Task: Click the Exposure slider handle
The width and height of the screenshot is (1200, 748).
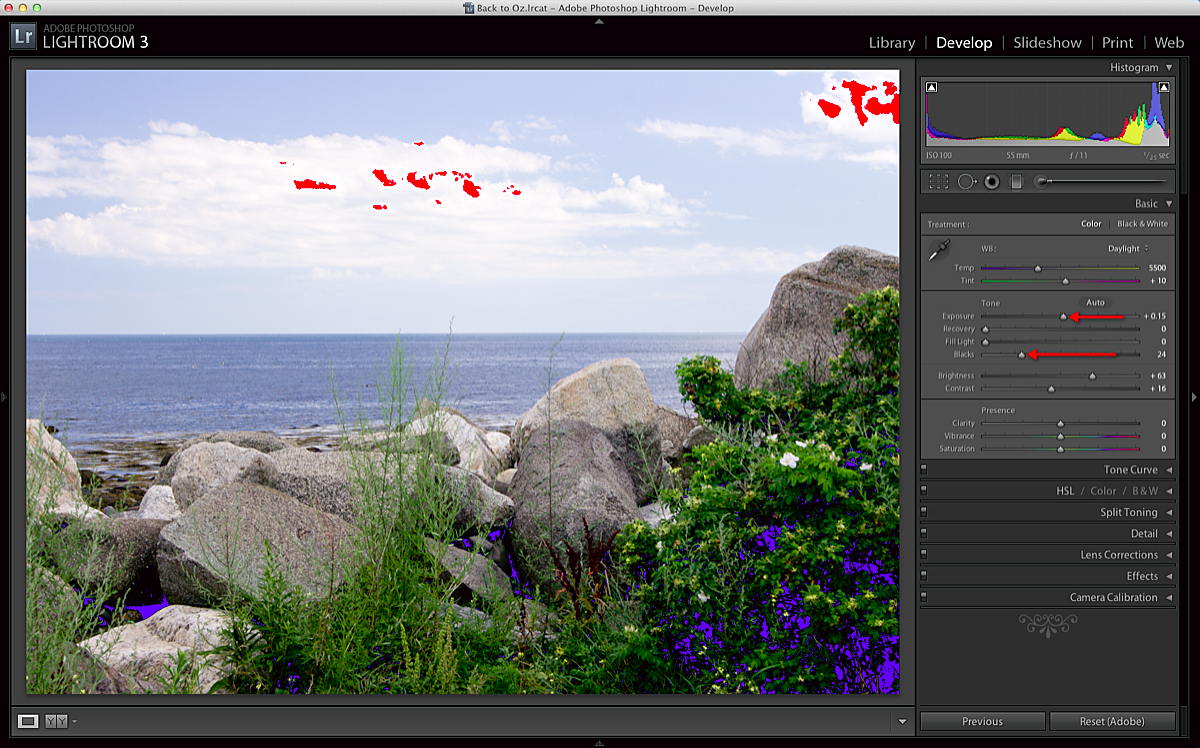Action: click(1064, 317)
